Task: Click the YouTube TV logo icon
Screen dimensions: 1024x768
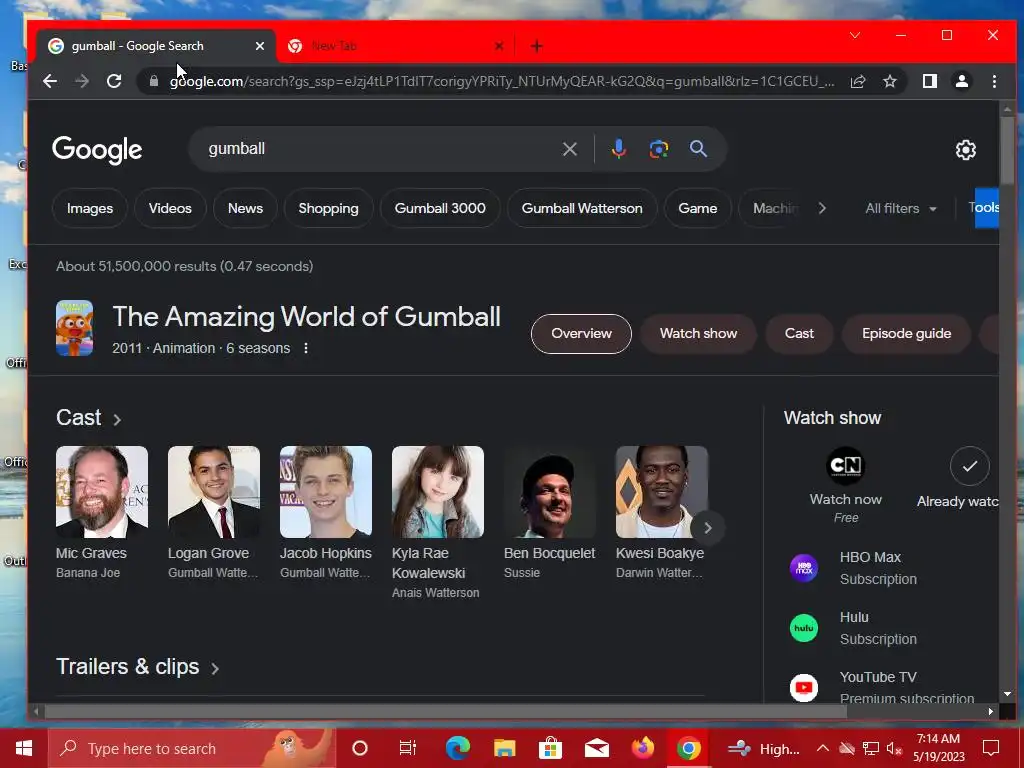Action: [x=804, y=688]
